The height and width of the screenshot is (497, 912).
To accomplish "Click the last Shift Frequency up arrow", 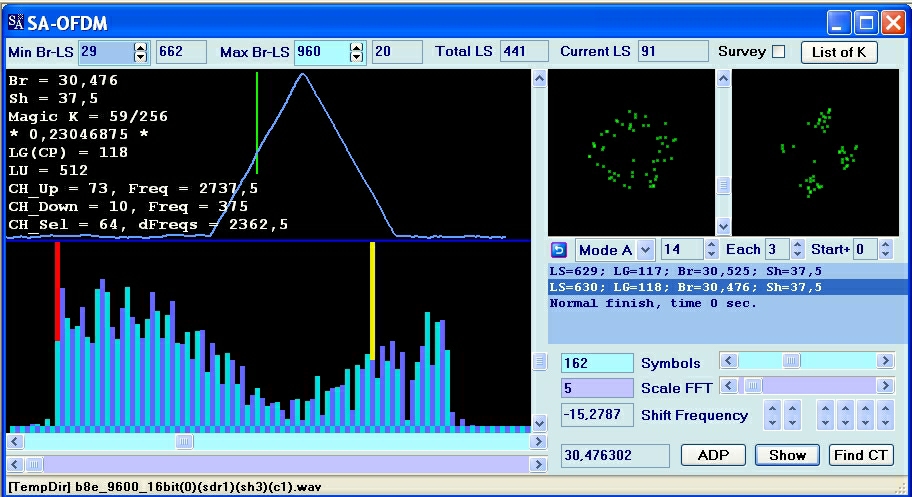I will (885, 407).
